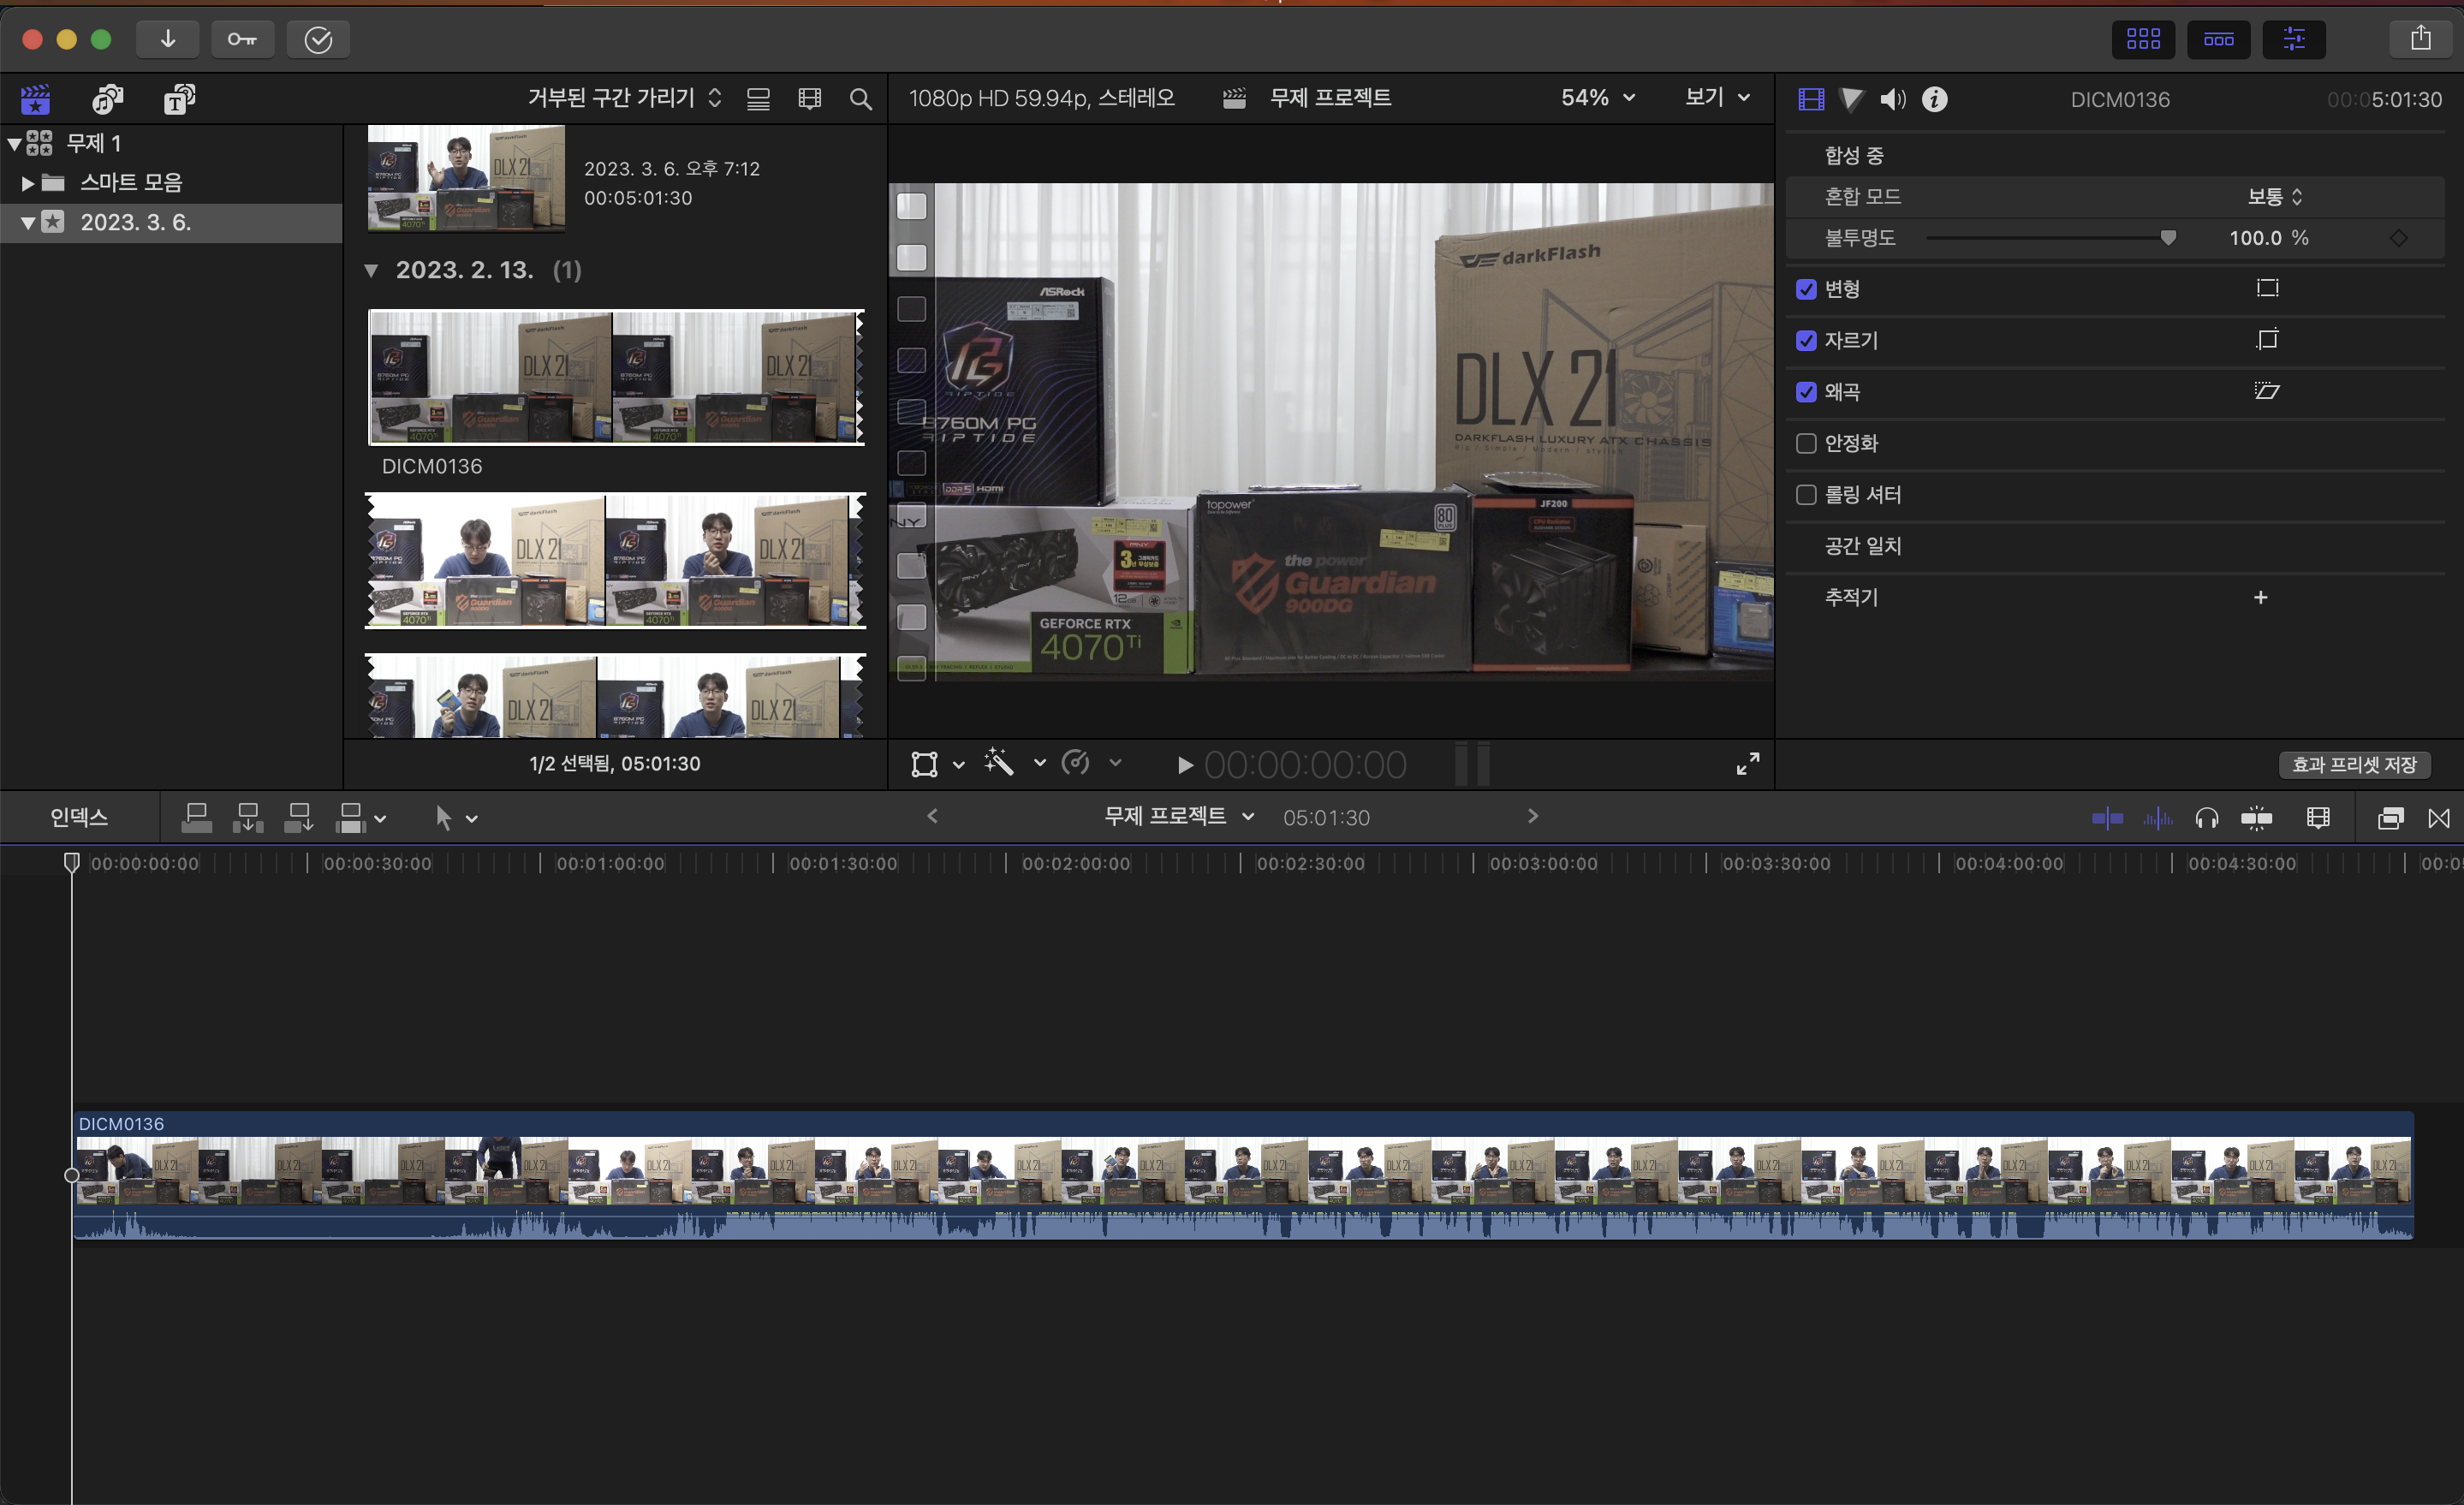Open the 인덱스 timeline index

[79, 817]
